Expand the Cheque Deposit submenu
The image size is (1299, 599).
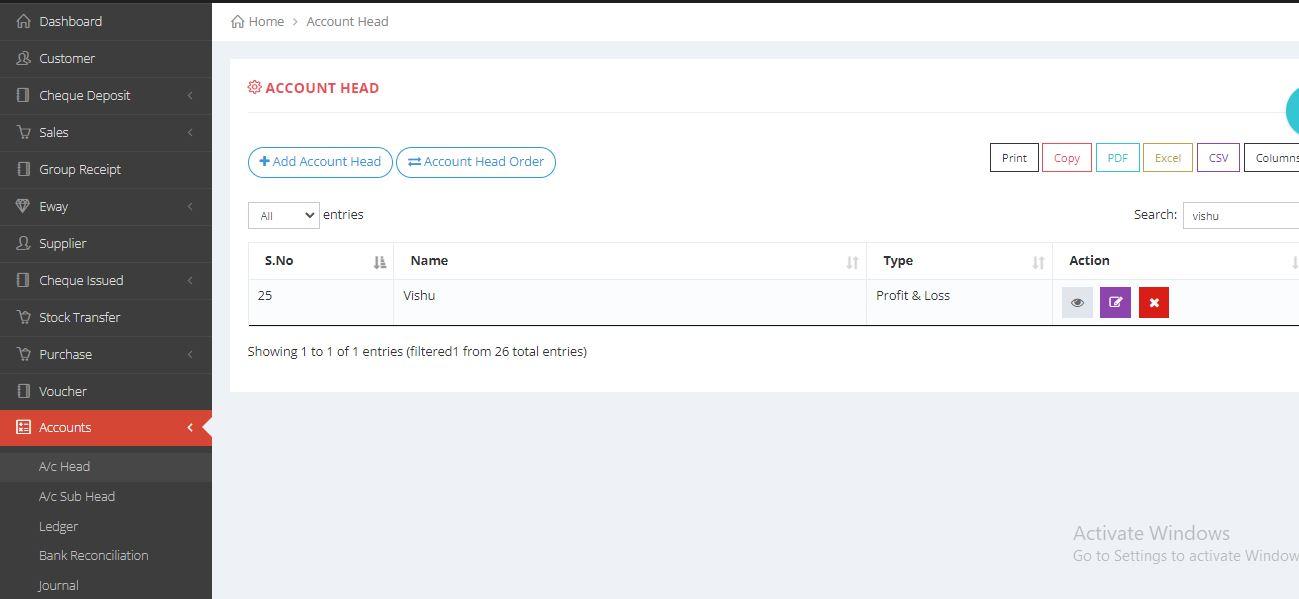click(190, 96)
